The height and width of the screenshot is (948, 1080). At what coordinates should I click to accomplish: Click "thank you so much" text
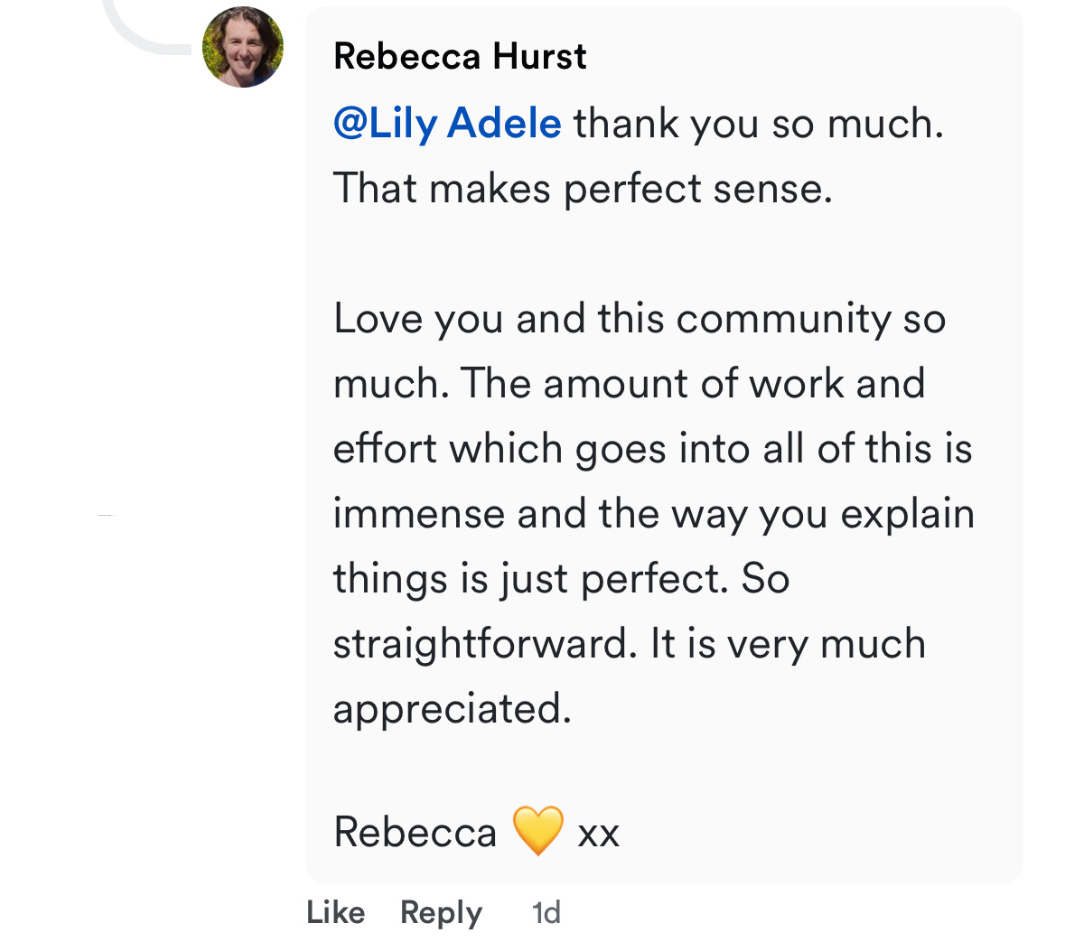(758, 124)
